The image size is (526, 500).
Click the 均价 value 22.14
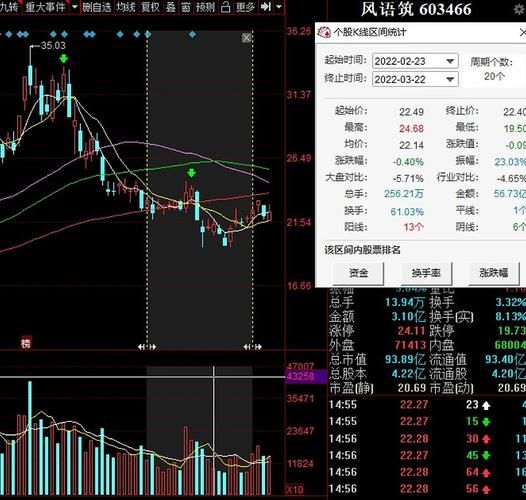click(x=411, y=145)
